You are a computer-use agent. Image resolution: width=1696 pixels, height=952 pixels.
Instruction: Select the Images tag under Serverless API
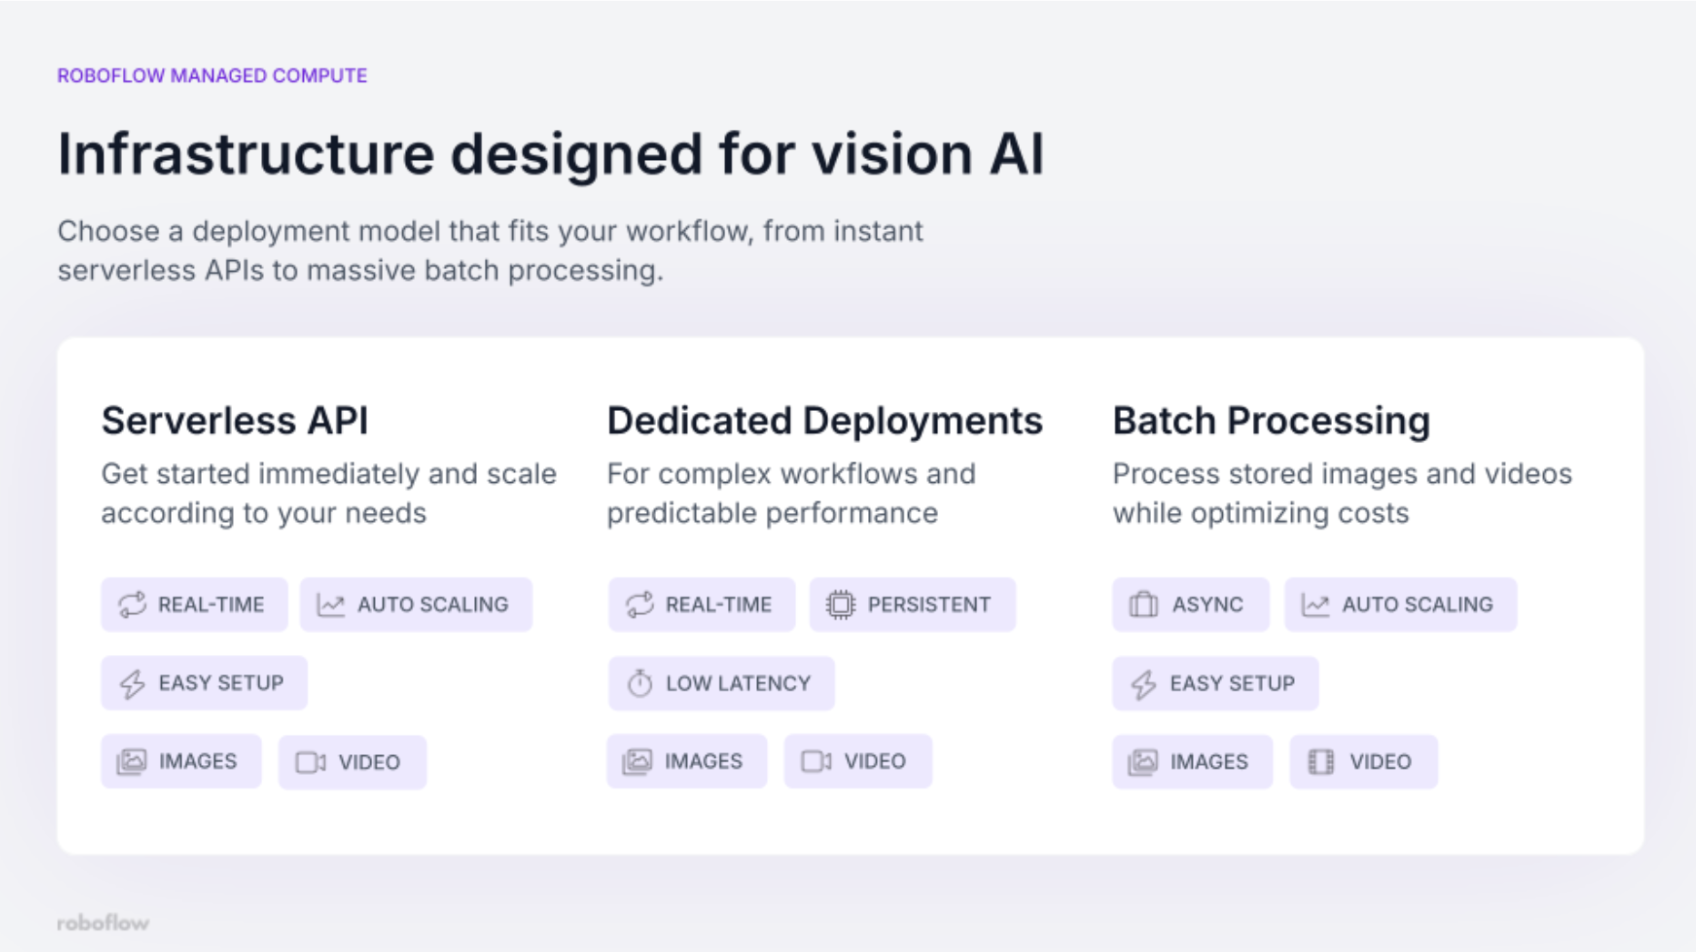[181, 762]
